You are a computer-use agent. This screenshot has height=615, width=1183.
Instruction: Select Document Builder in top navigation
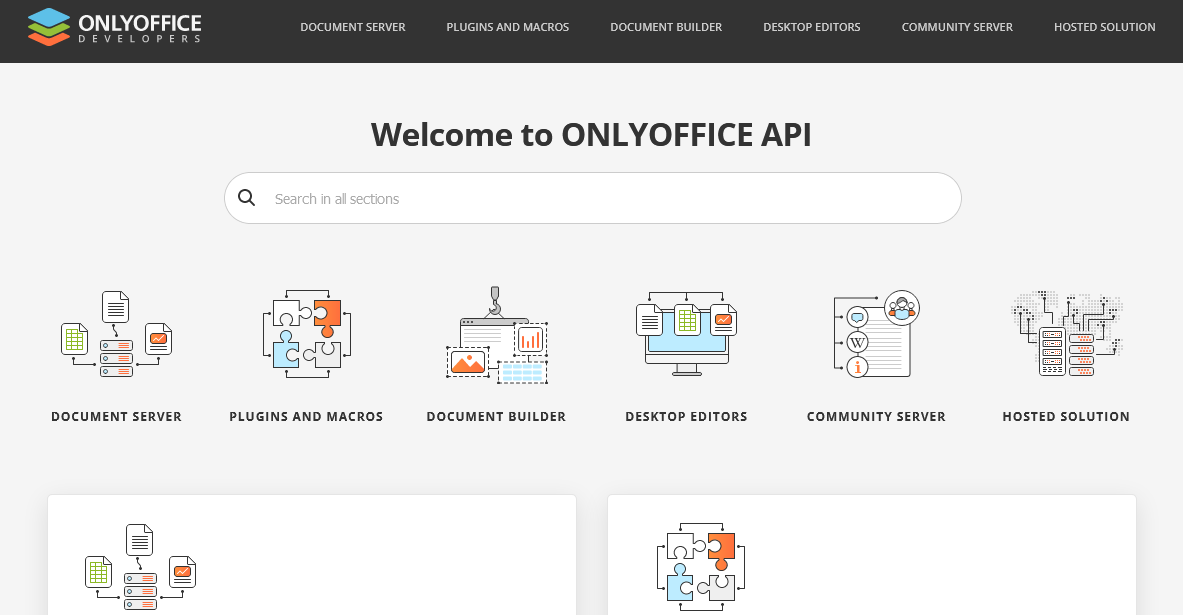pyautogui.click(x=666, y=27)
